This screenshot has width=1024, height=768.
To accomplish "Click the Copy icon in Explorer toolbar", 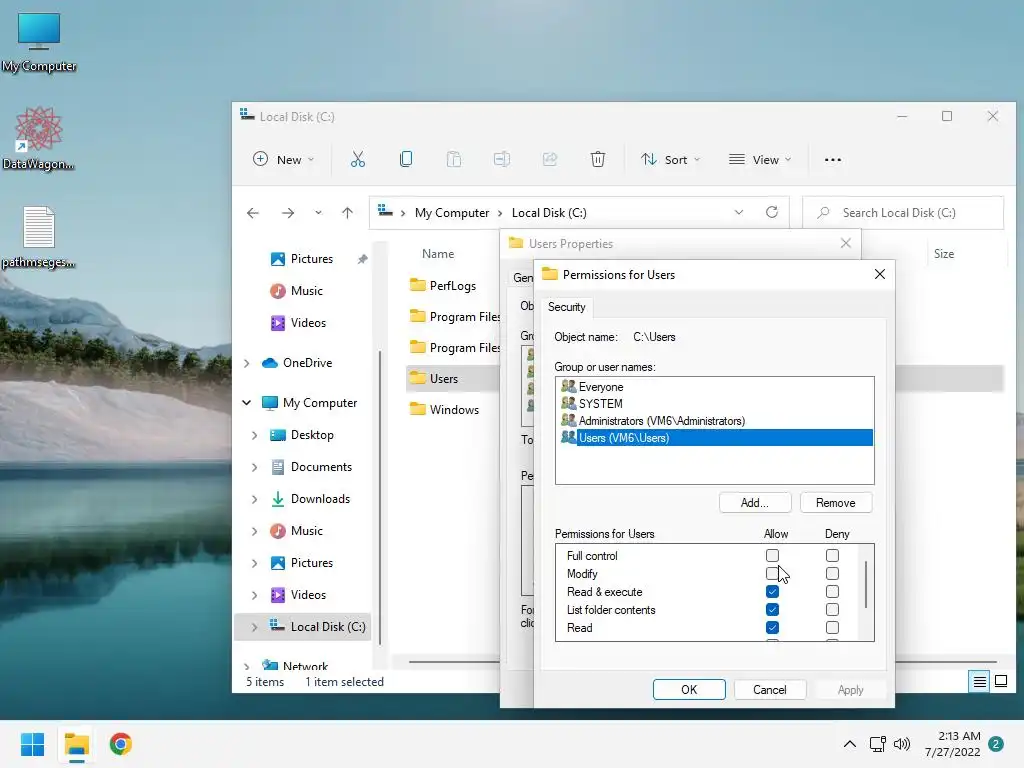I will 406,159.
